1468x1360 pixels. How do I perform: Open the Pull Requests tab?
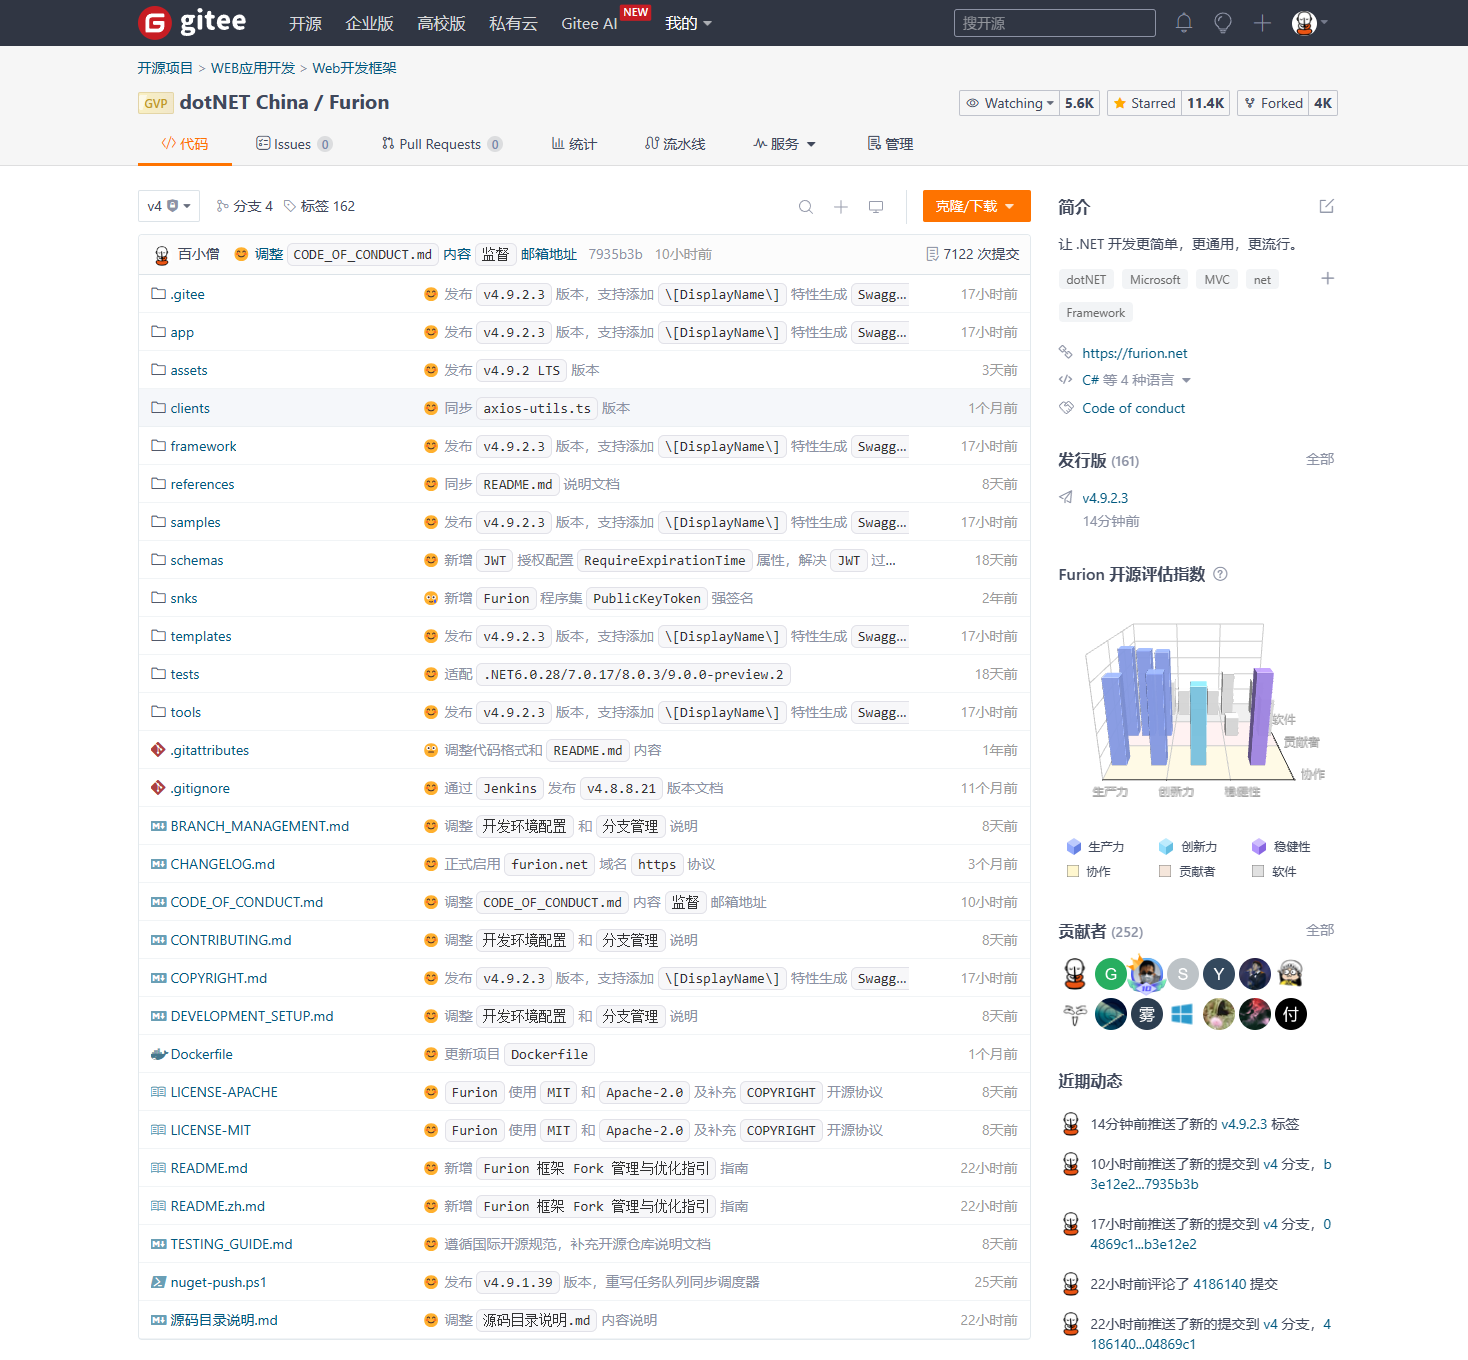[441, 144]
